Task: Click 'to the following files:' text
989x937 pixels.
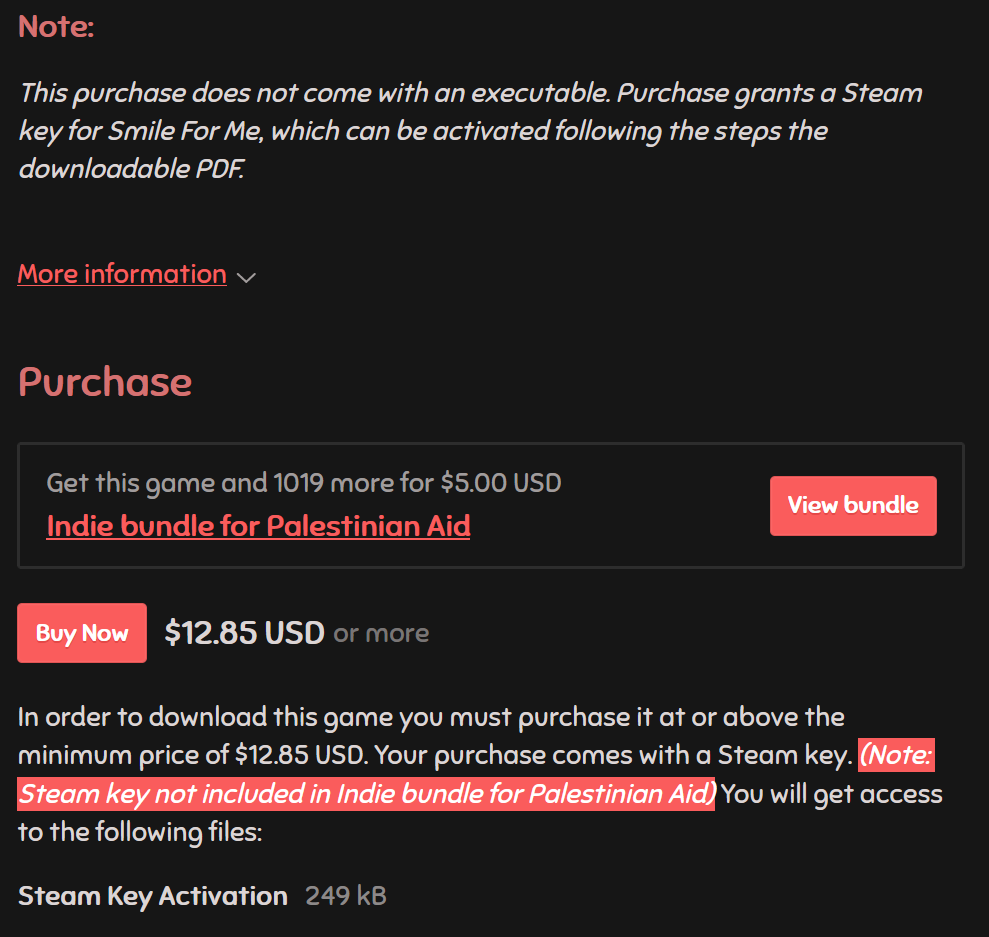Action: 140,832
